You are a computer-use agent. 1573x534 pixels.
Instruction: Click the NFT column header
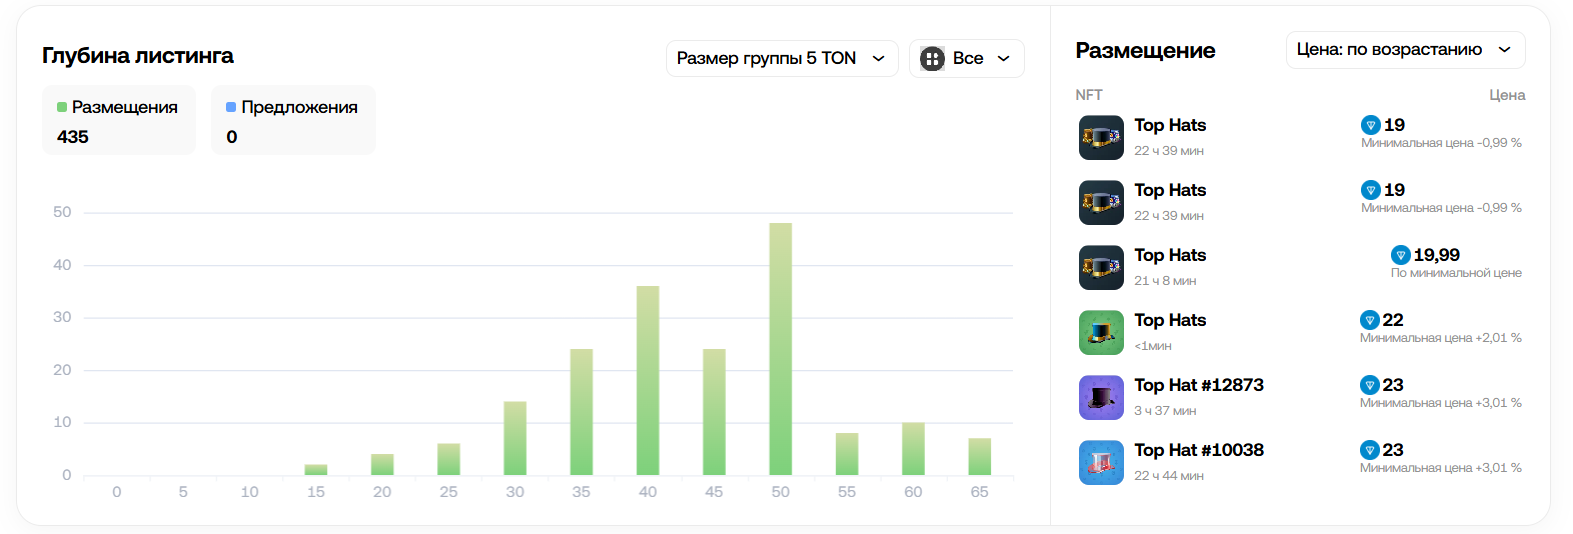(x=1088, y=95)
